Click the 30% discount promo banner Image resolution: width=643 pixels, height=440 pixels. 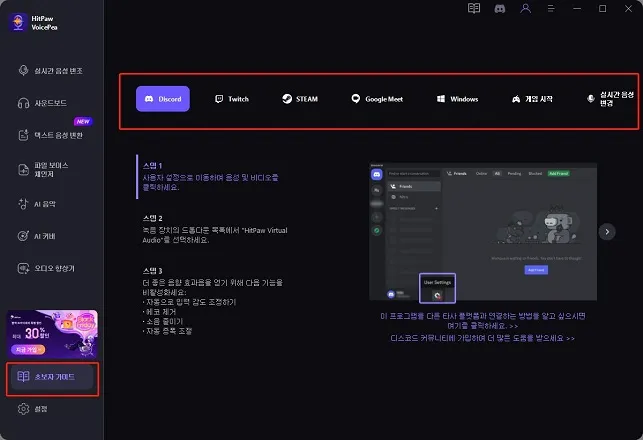tap(52, 333)
